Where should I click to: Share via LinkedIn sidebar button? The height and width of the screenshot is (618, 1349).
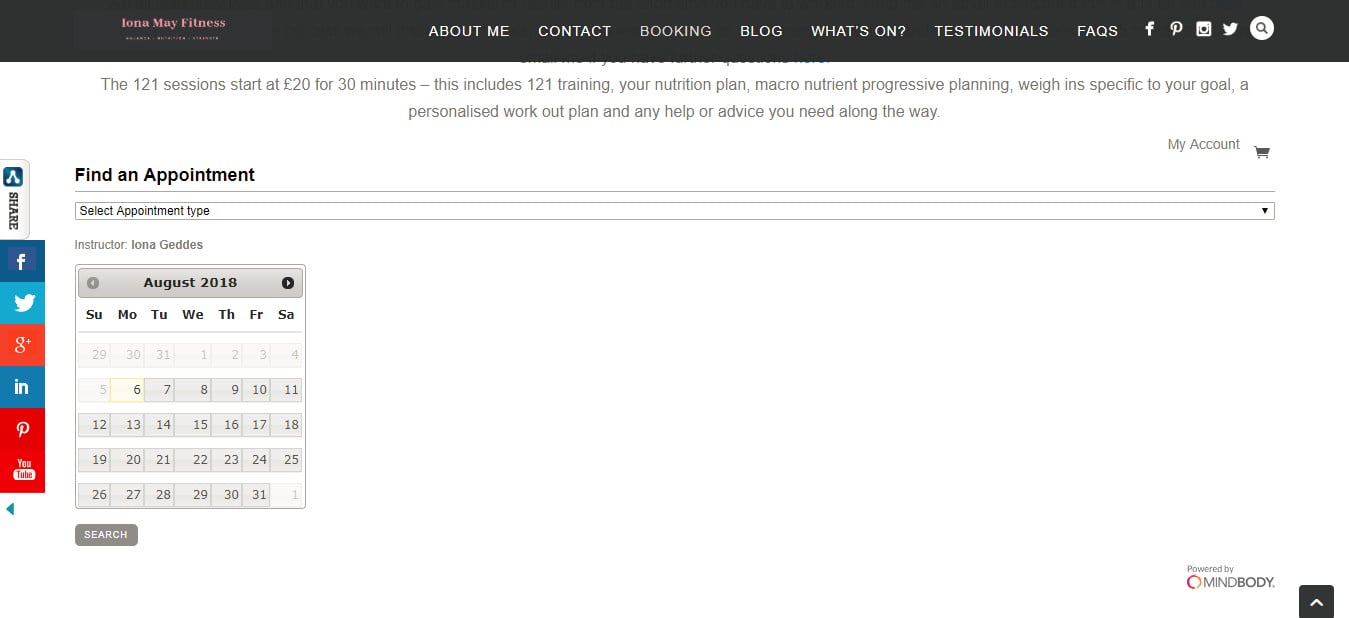tap(22, 387)
